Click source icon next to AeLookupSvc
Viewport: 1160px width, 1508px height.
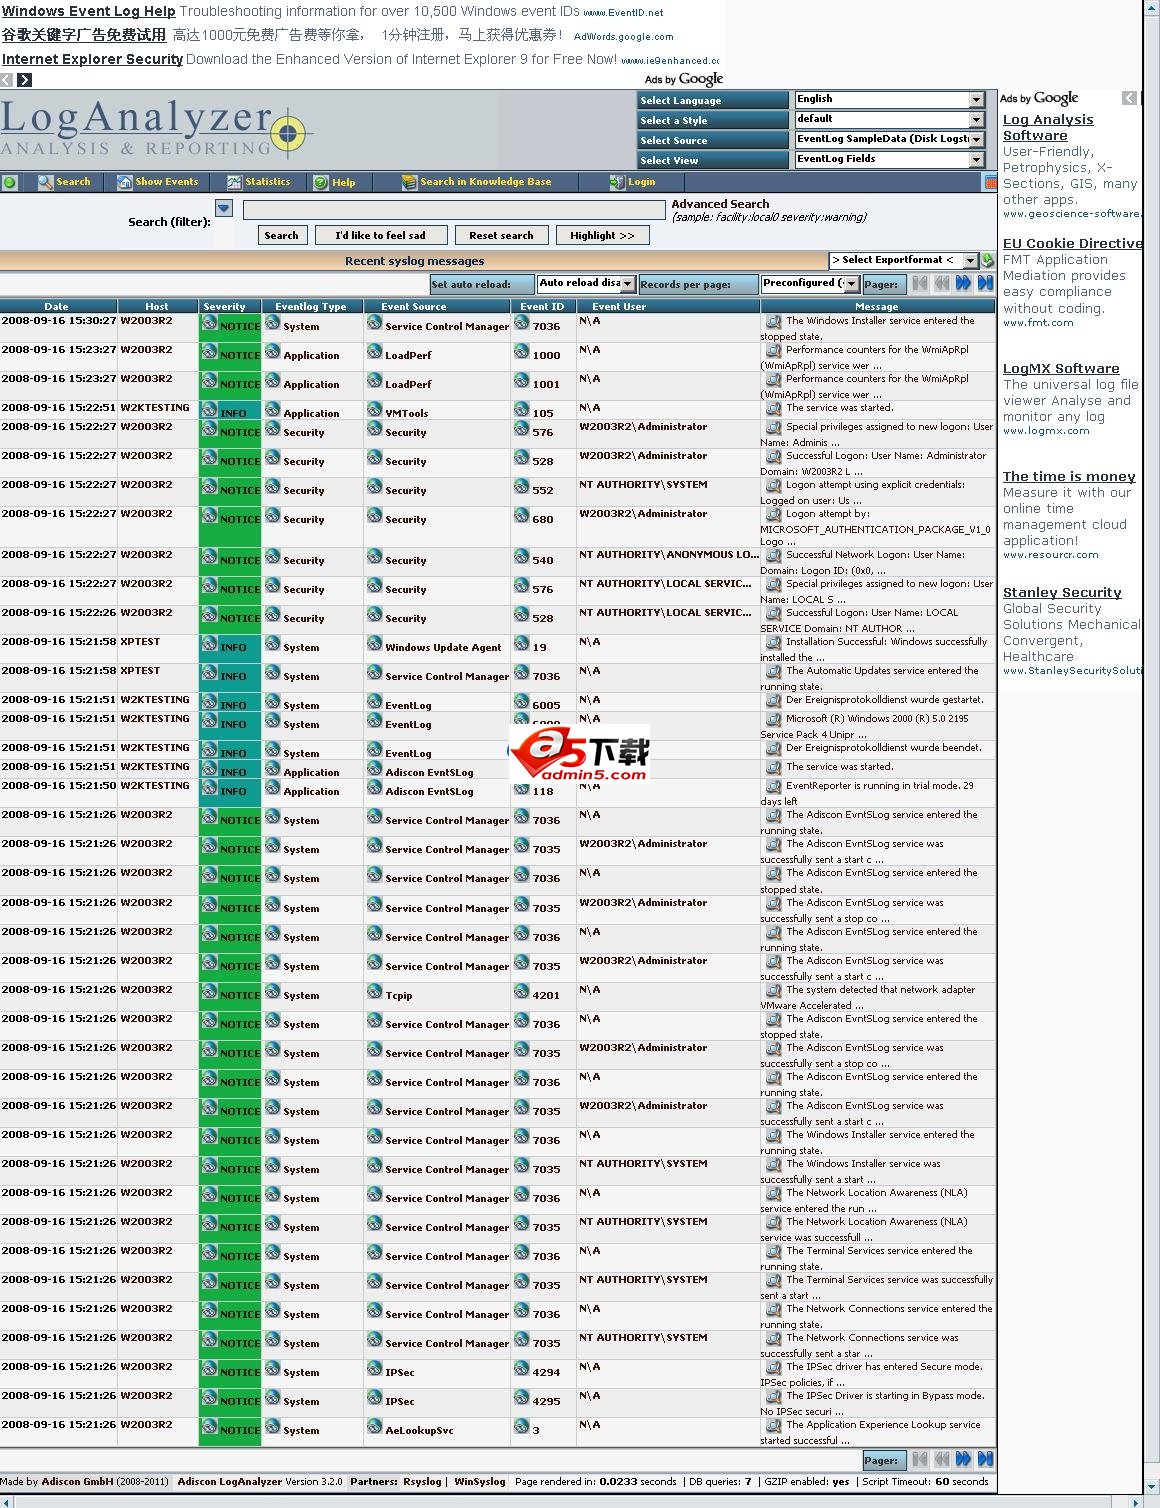[374, 1427]
